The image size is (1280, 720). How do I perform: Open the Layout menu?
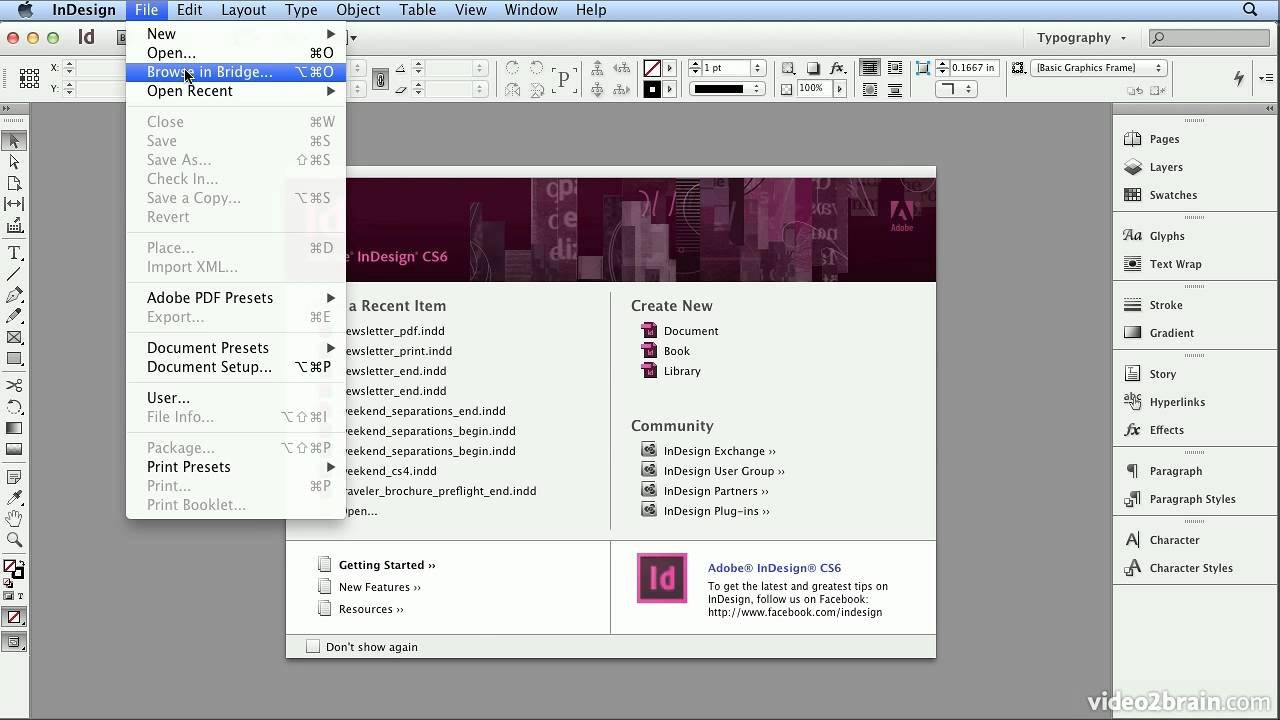(x=243, y=10)
